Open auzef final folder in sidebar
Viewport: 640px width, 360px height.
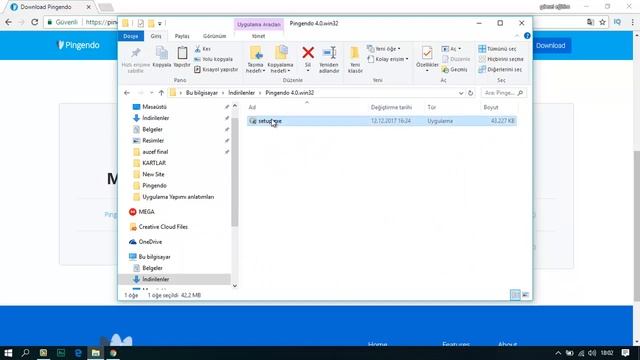(155, 152)
